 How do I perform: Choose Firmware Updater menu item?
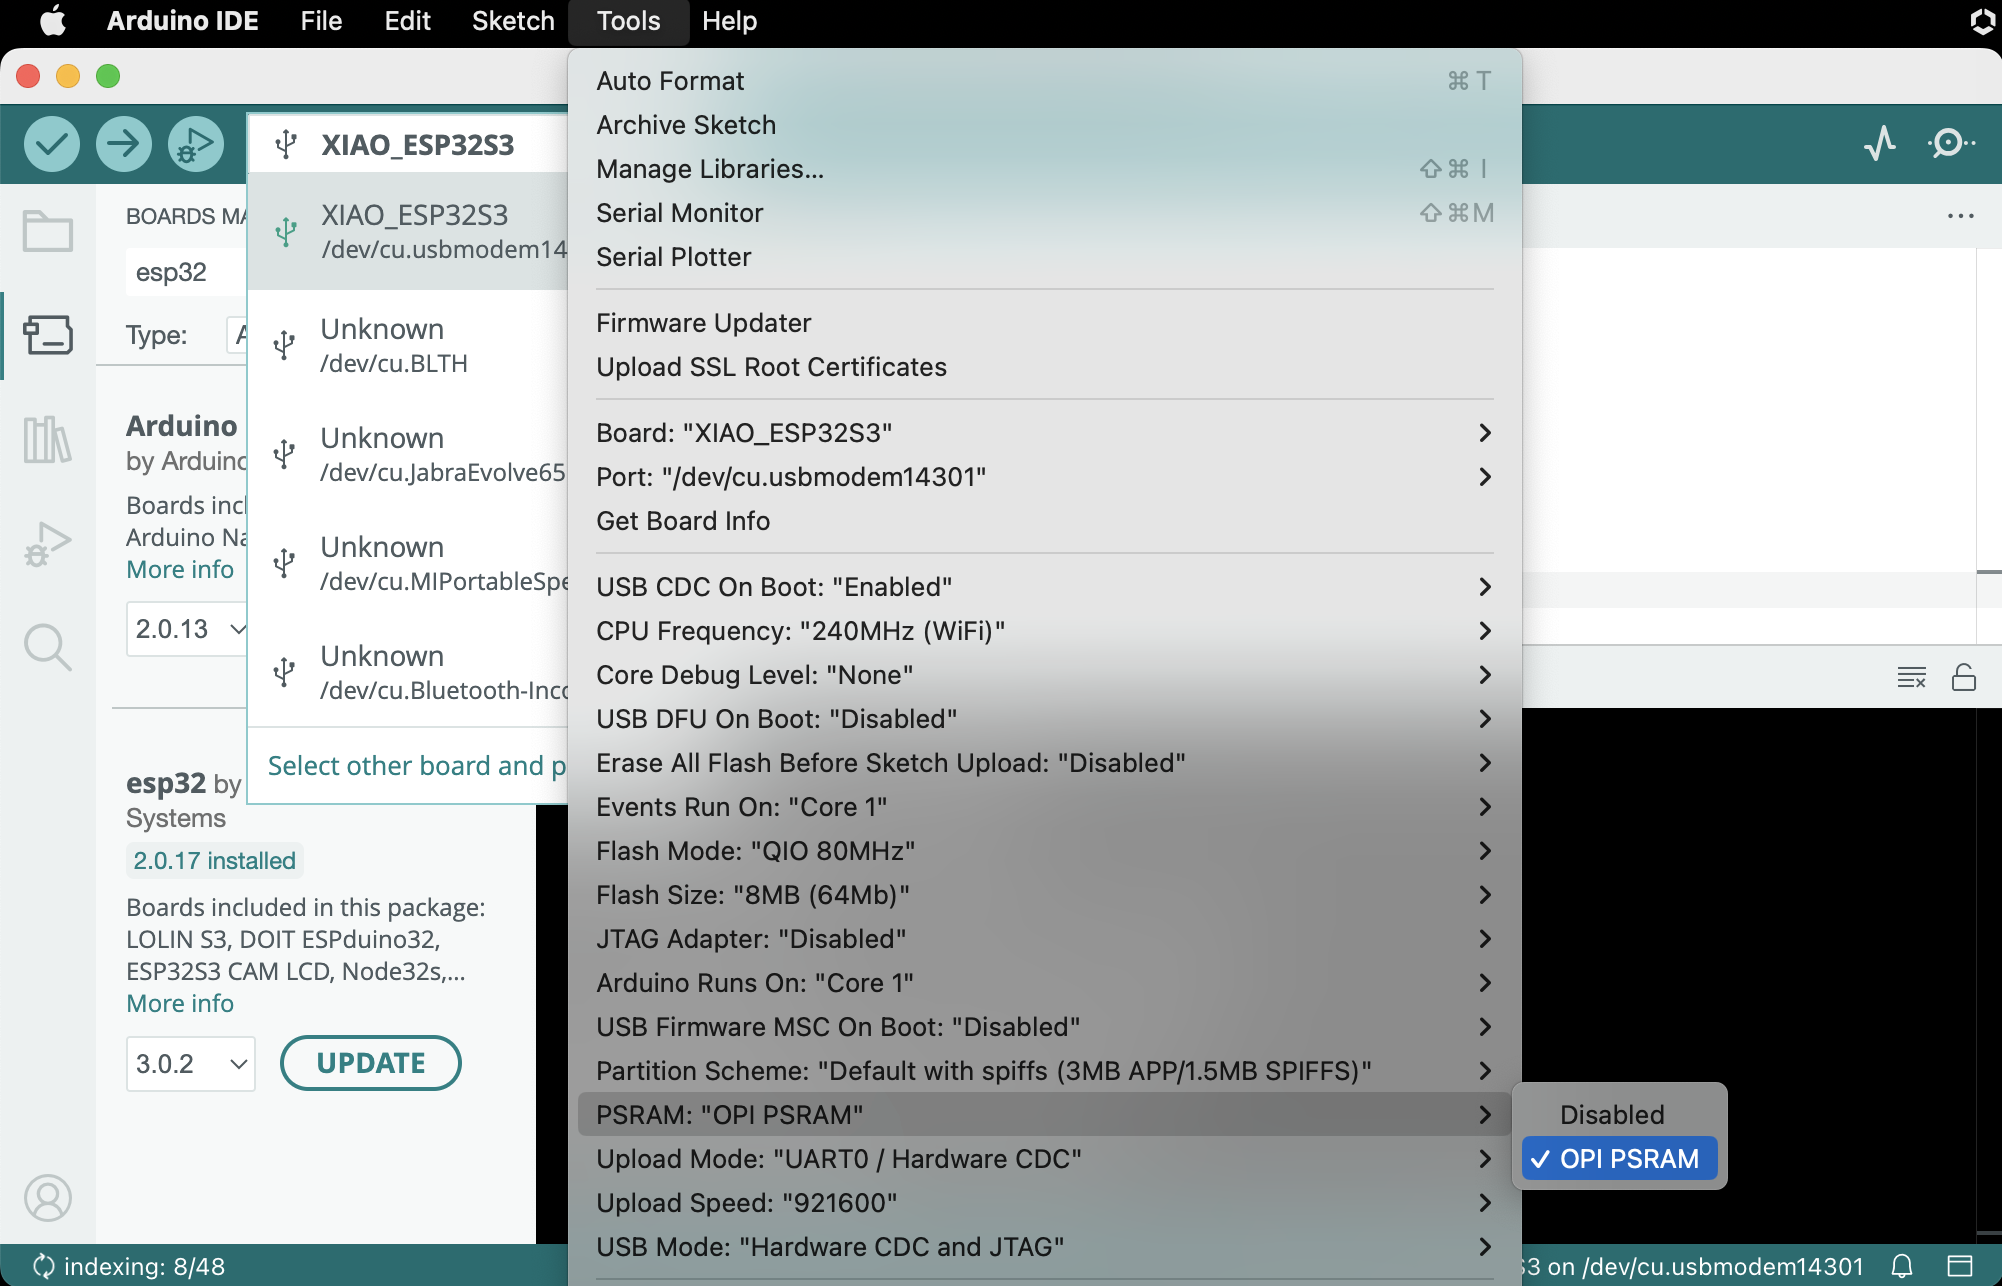pyautogui.click(x=1045, y=323)
